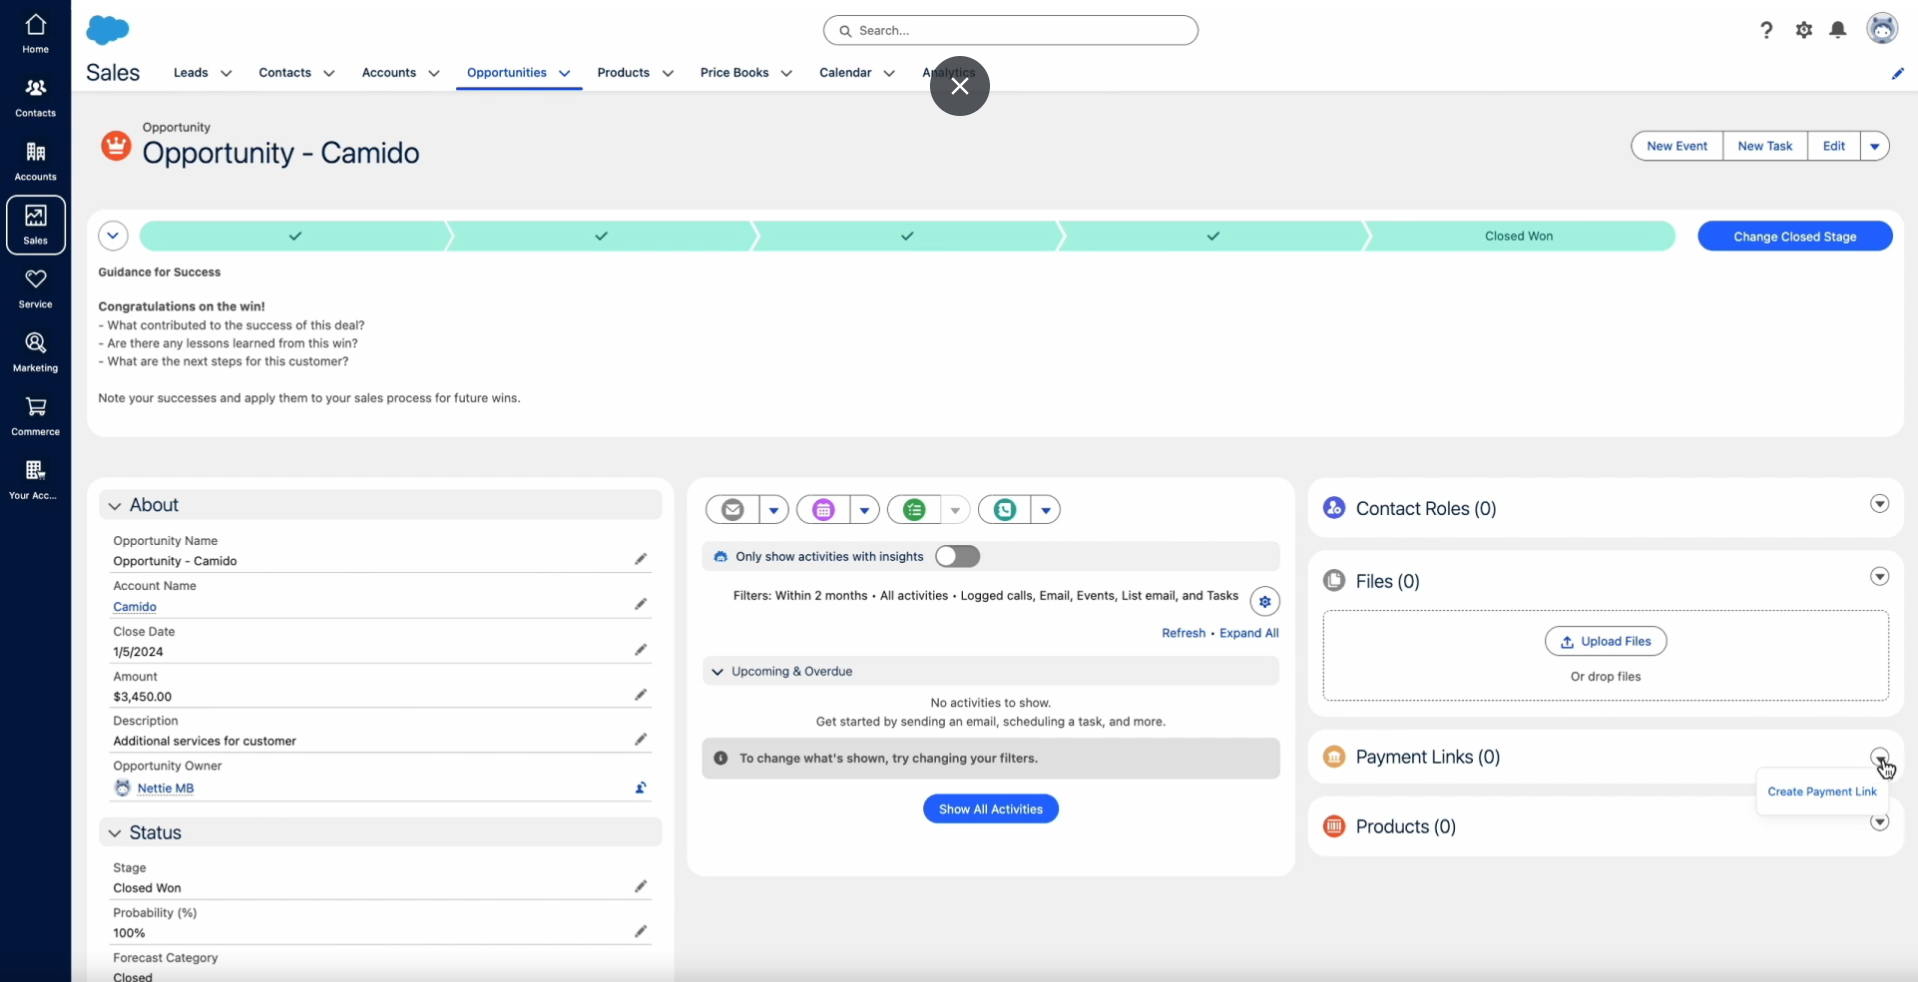Open the Nettie MB owner link

[165, 788]
